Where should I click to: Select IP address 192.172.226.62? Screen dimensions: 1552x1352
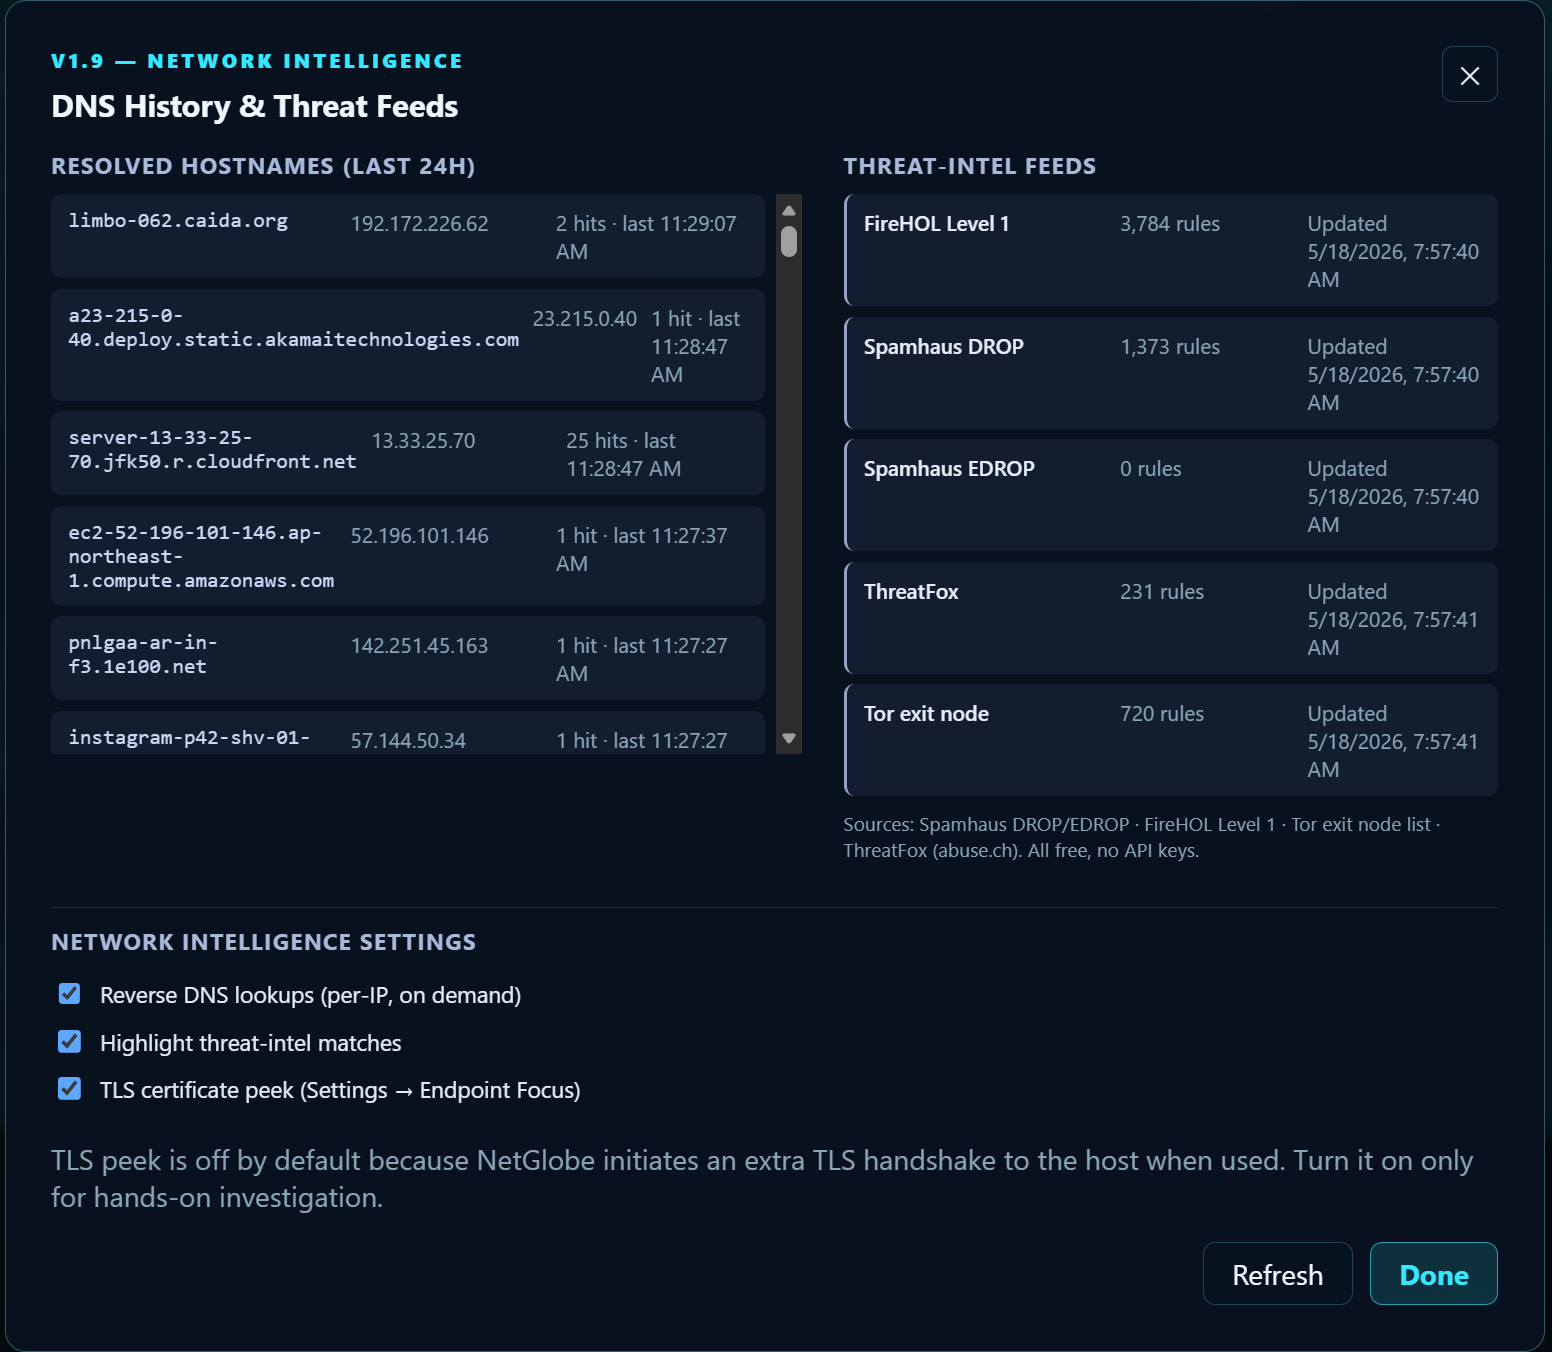(x=419, y=224)
